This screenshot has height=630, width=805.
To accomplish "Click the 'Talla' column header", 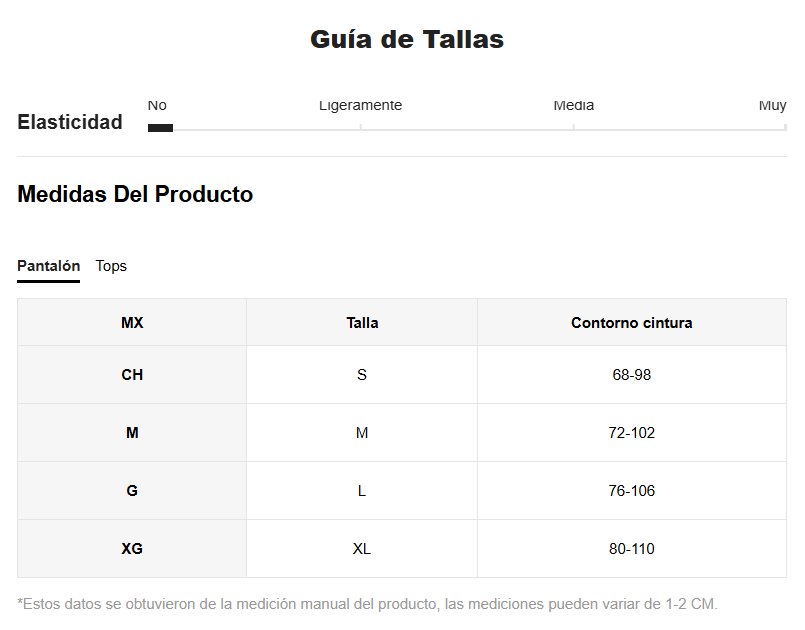I will 362,323.
